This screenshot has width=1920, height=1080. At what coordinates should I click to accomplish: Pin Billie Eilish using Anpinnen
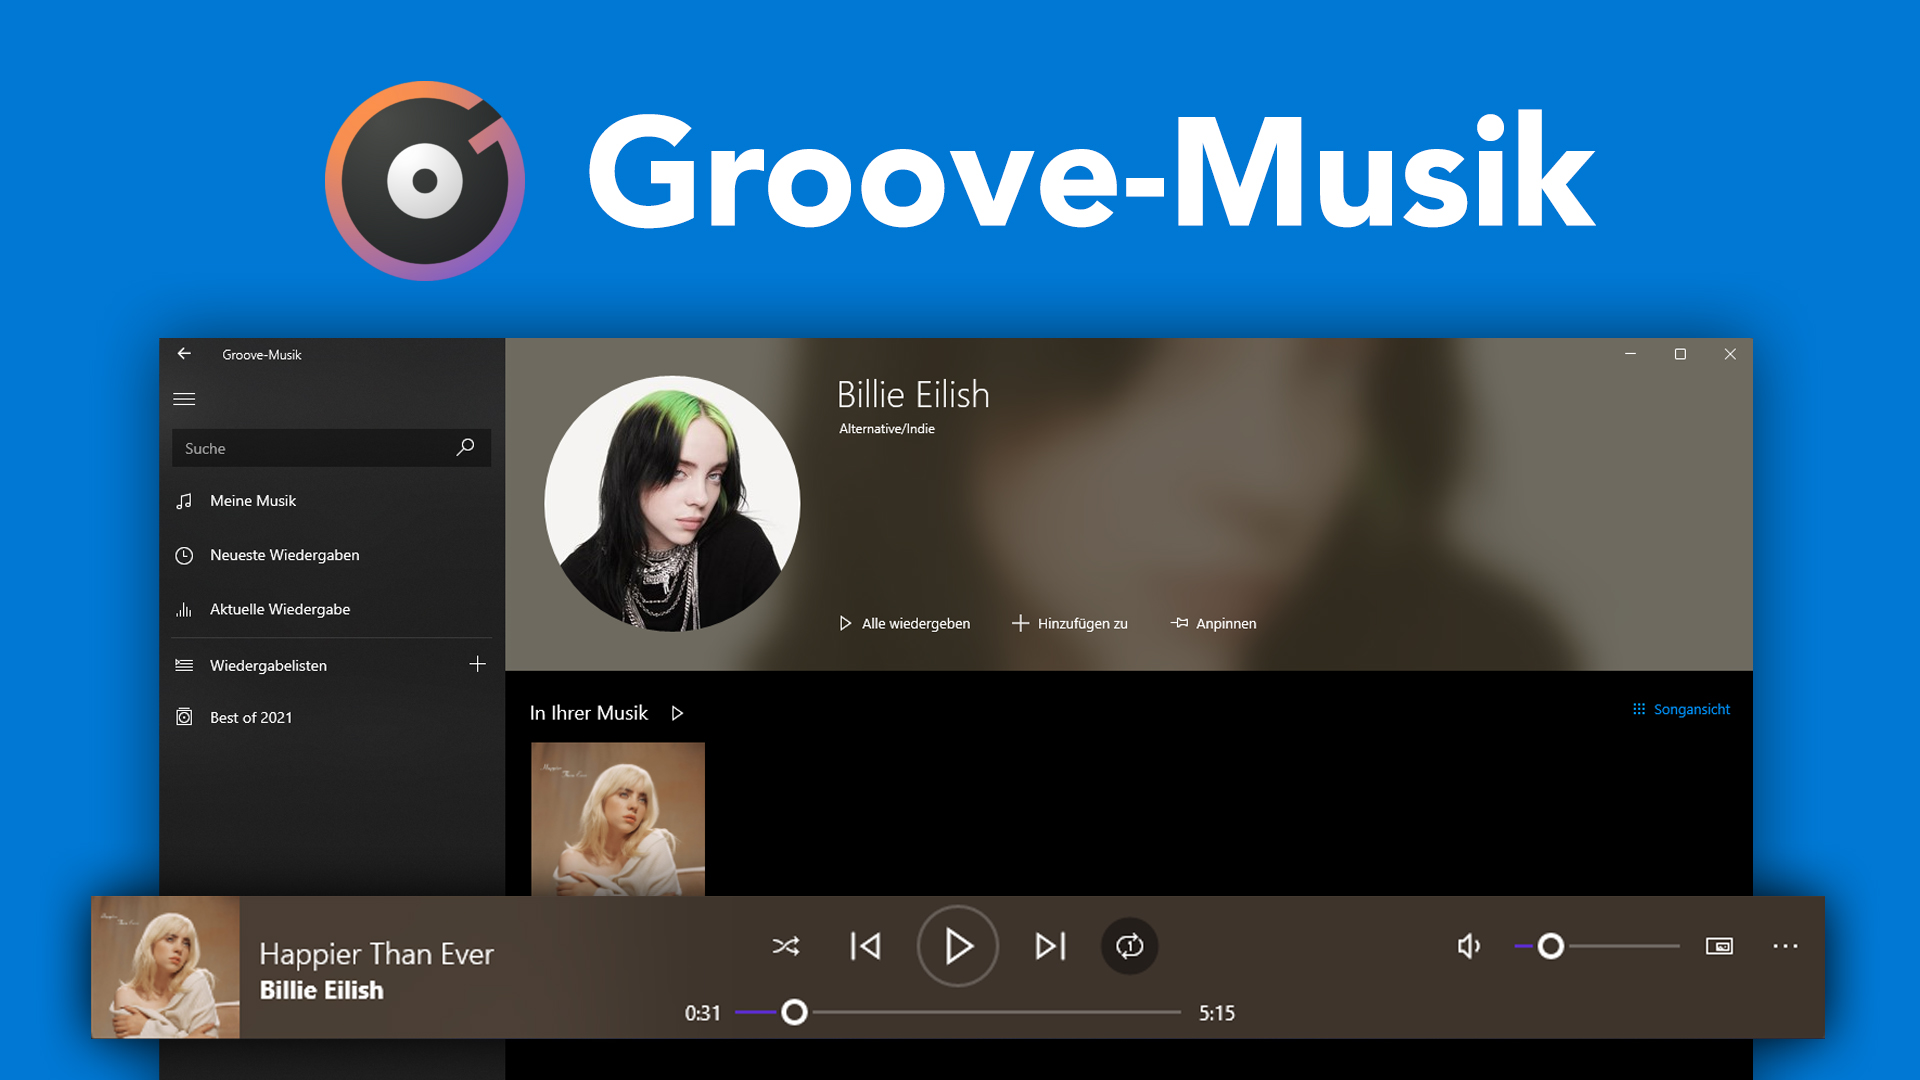(1213, 623)
